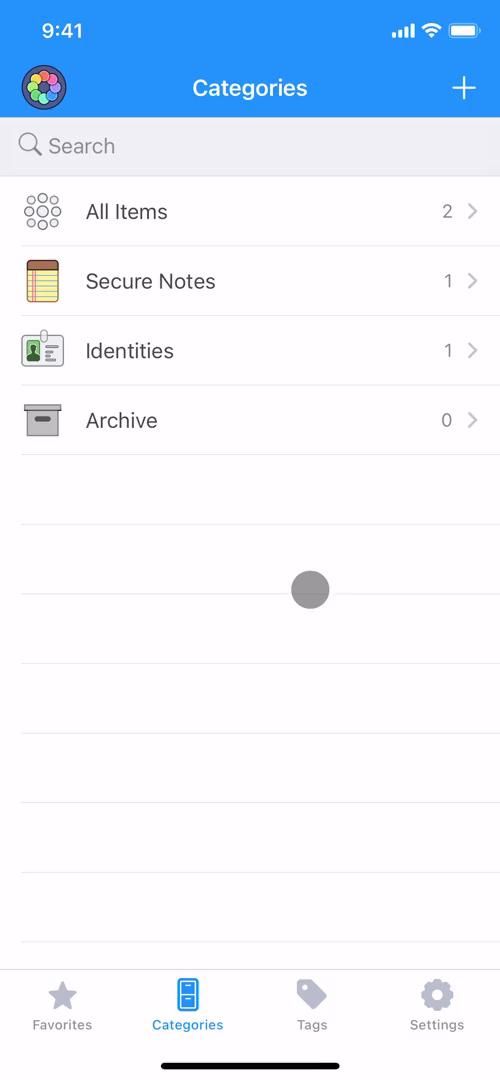Tap the Secure Notes notepad icon
The height and width of the screenshot is (1080, 500).
click(x=43, y=281)
